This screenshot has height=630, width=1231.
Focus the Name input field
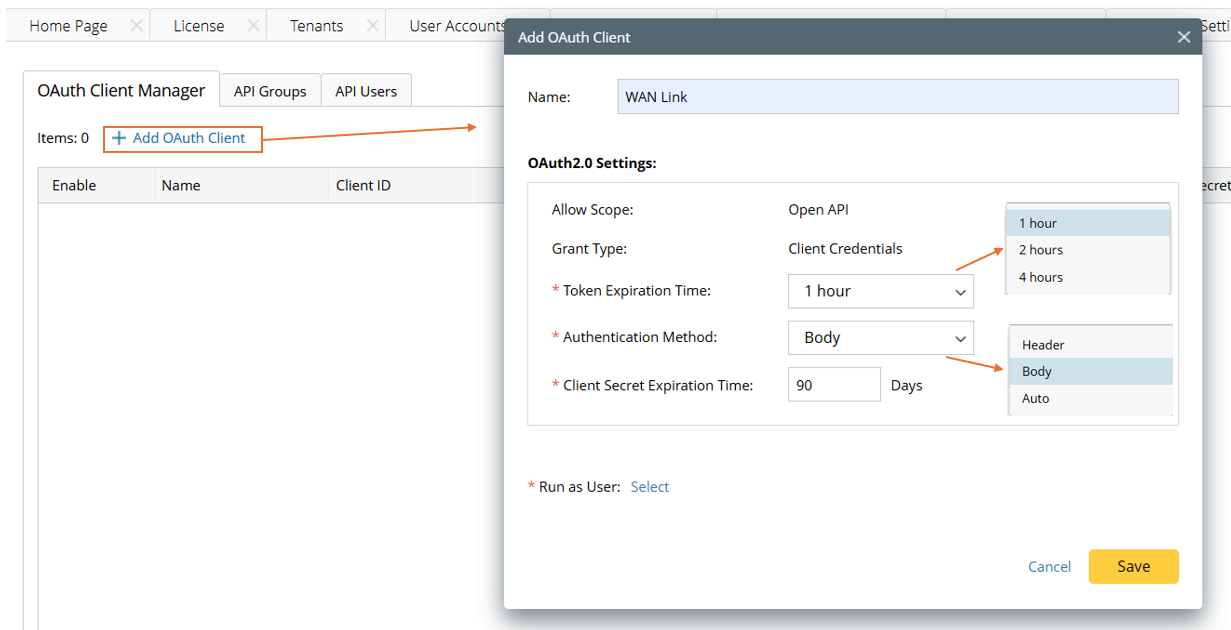(x=897, y=97)
